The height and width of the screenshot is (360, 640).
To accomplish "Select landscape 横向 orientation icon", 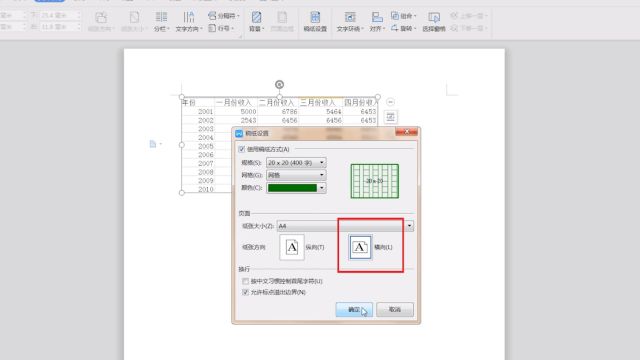I will pos(360,247).
